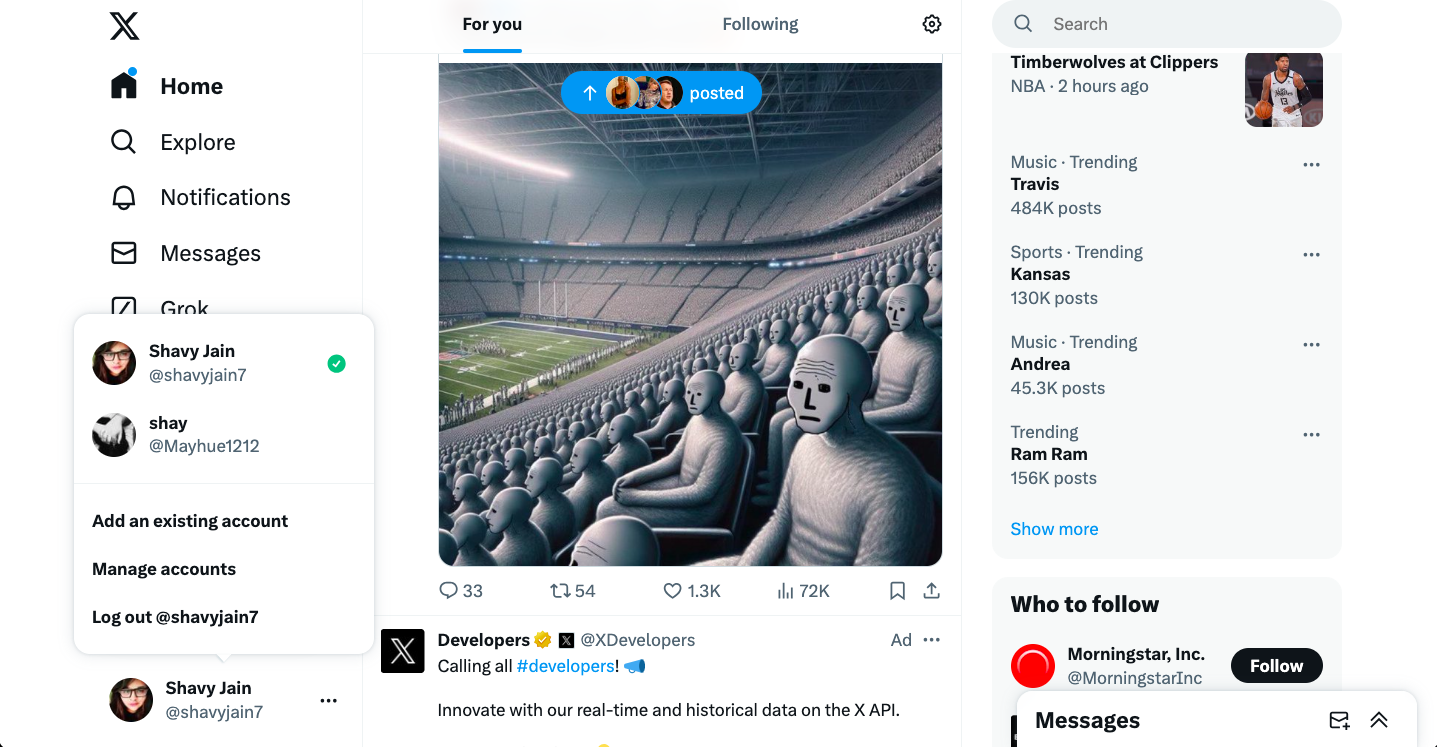
Task: Open the Home feed from the sidebar
Action: pos(190,85)
